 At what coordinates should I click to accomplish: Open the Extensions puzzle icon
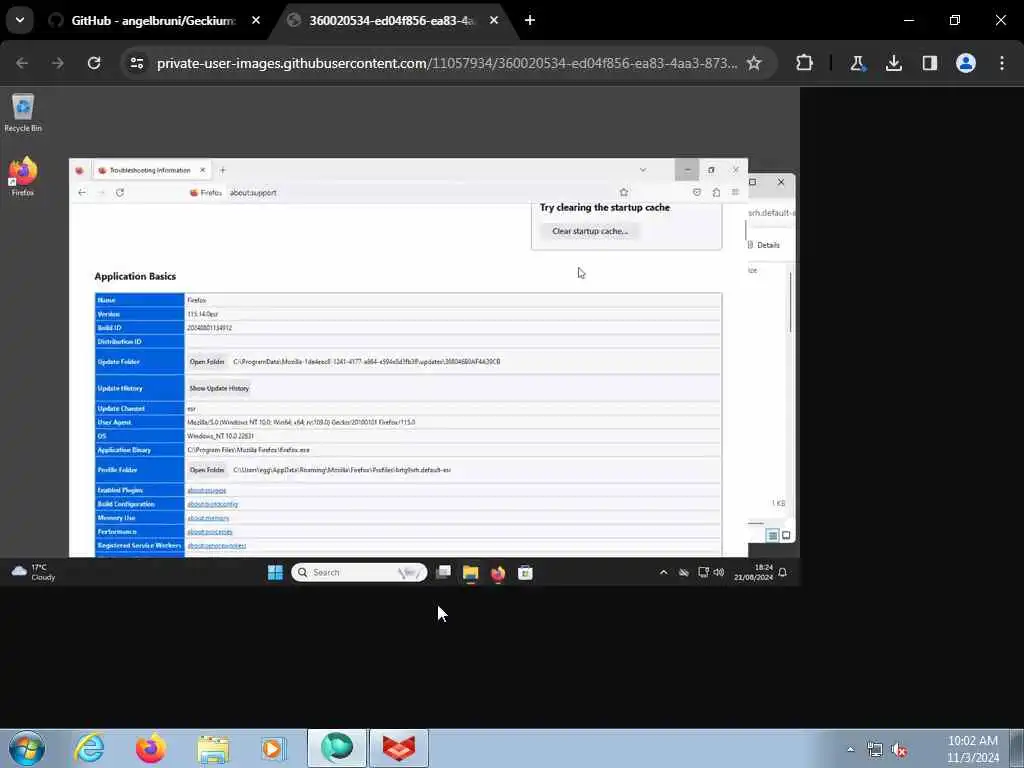coord(805,63)
